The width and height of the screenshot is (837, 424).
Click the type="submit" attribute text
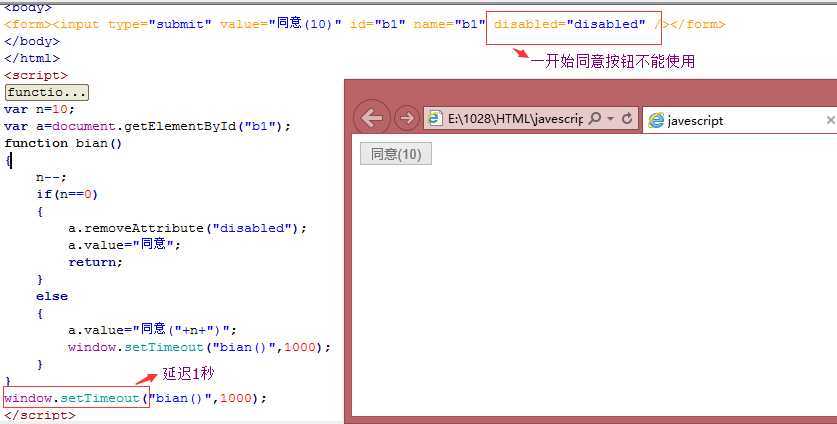(x=160, y=24)
